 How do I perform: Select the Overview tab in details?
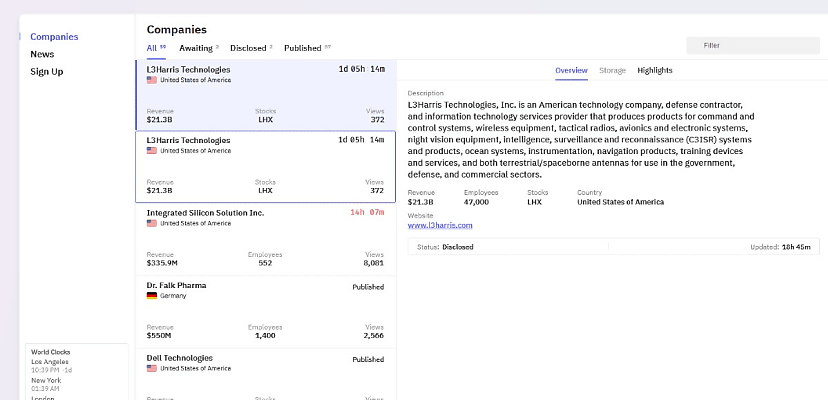(571, 70)
